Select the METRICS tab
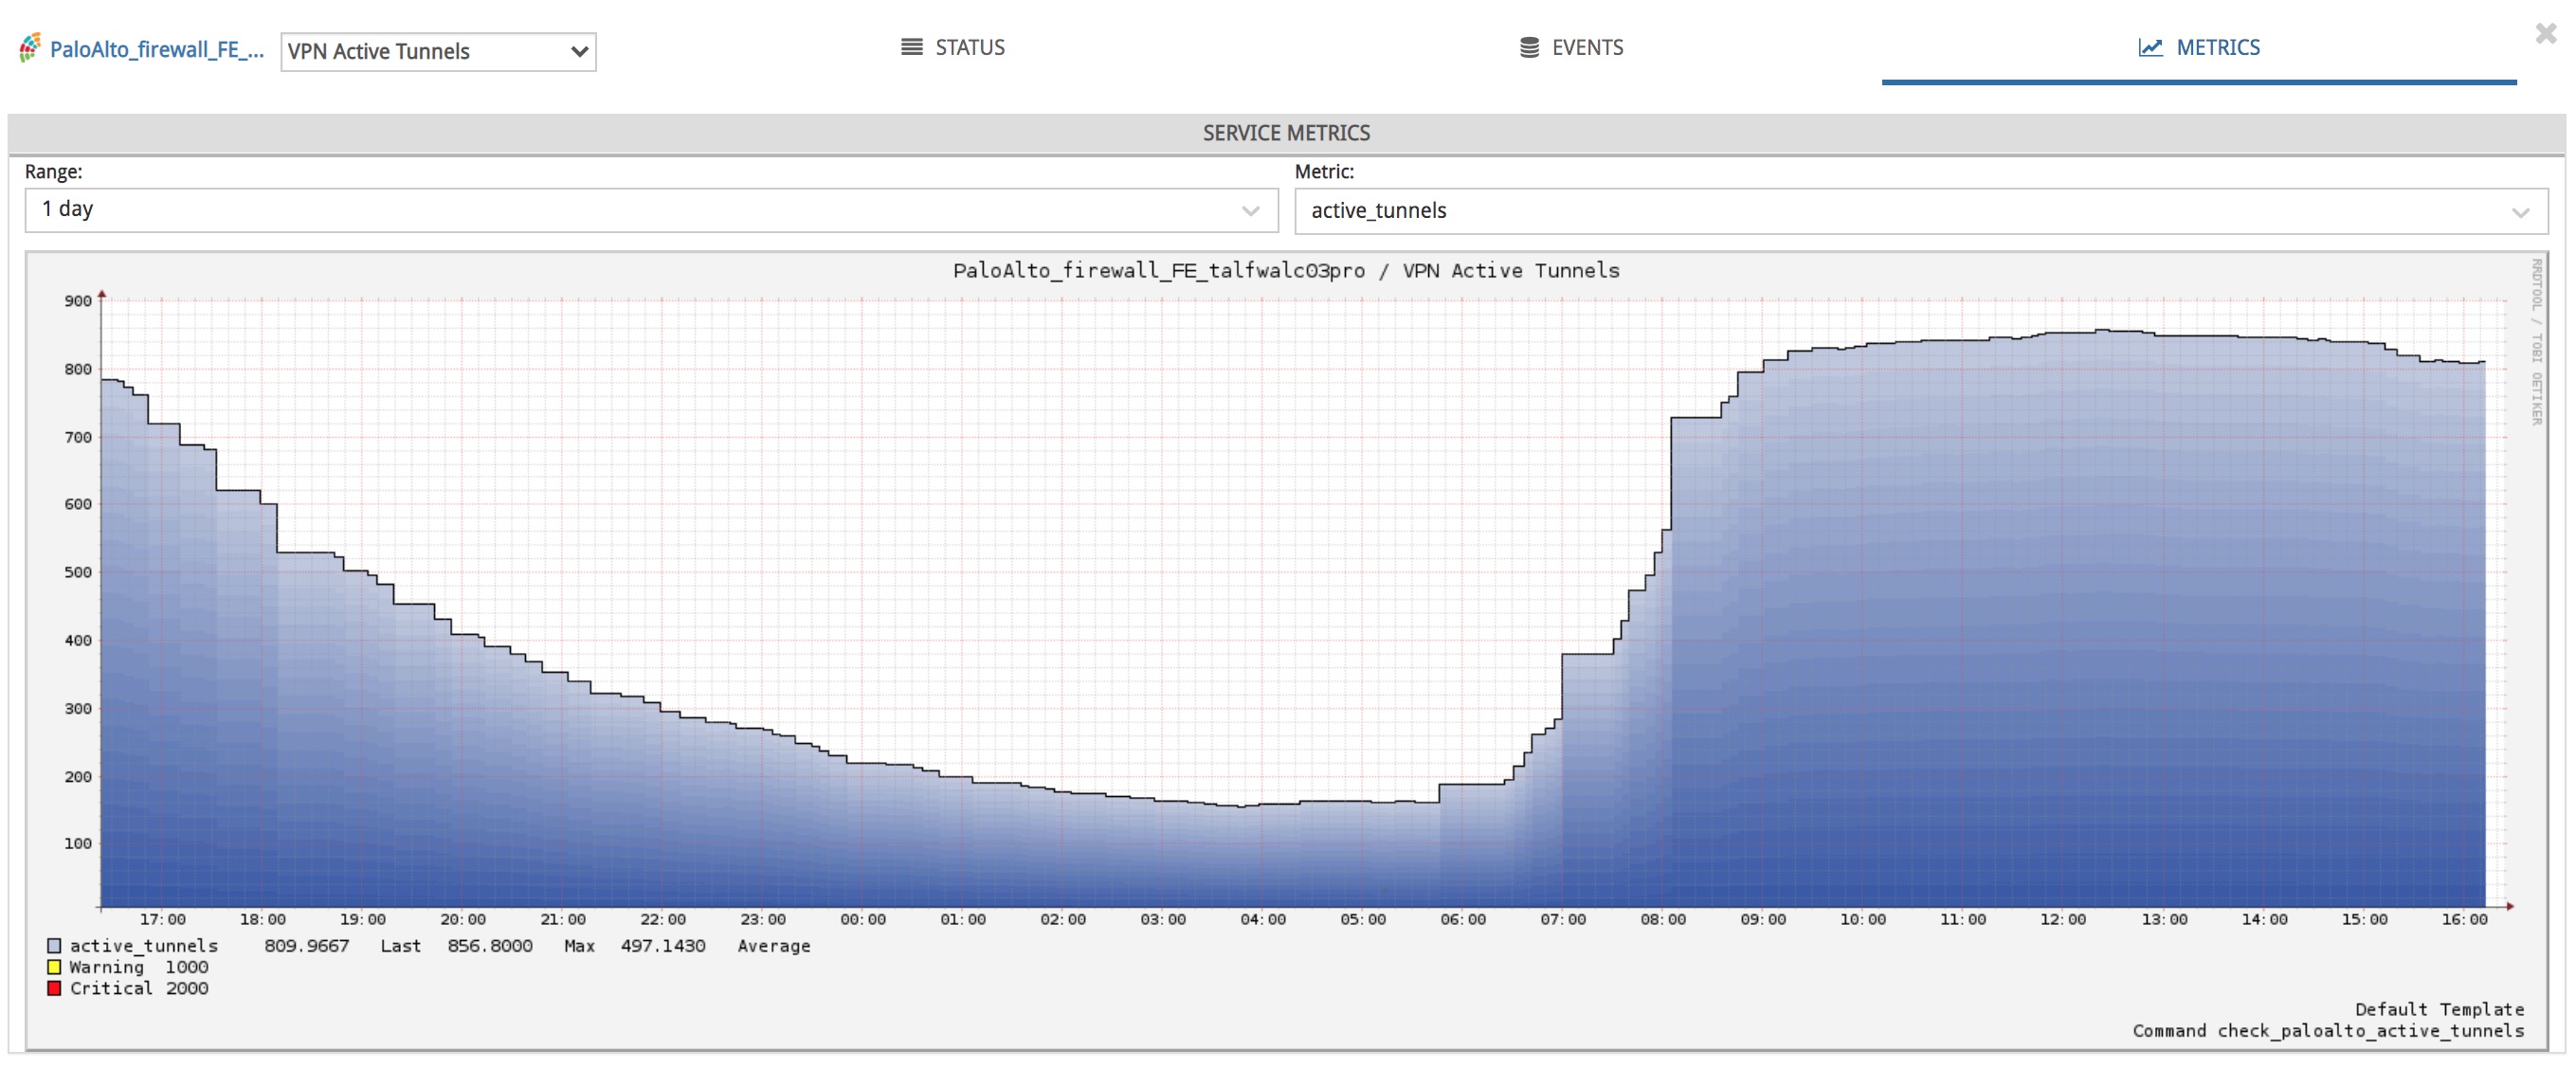This screenshot has height=1086, width=2576. (x=2198, y=47)
